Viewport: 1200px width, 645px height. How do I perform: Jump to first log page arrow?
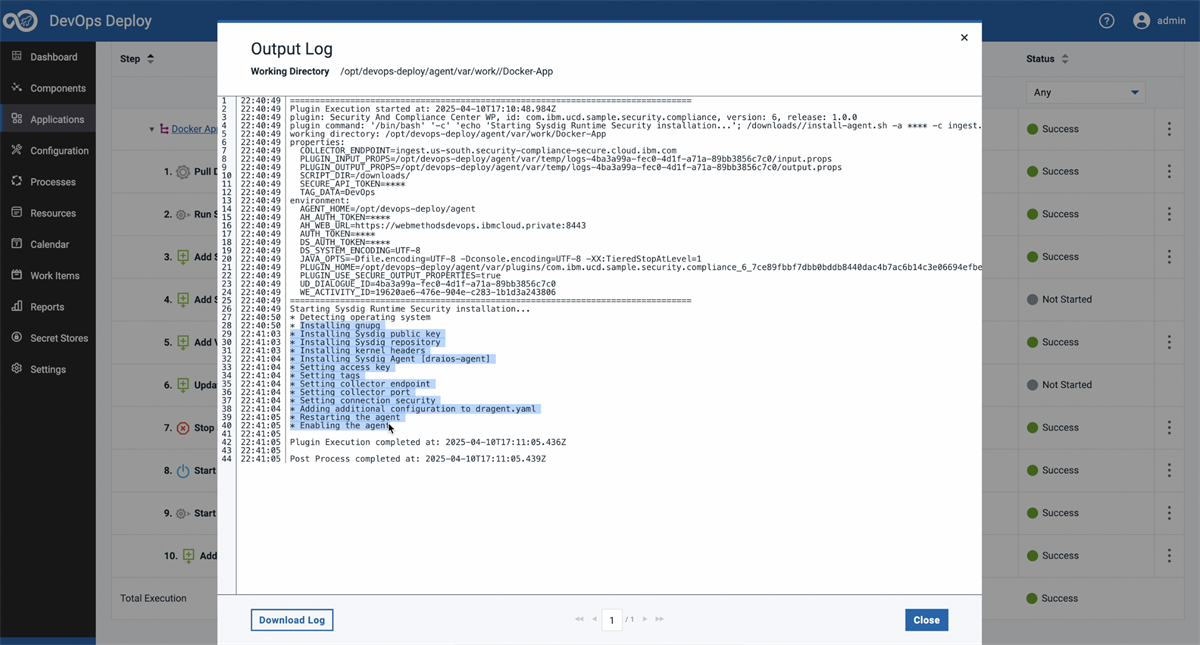579,620
